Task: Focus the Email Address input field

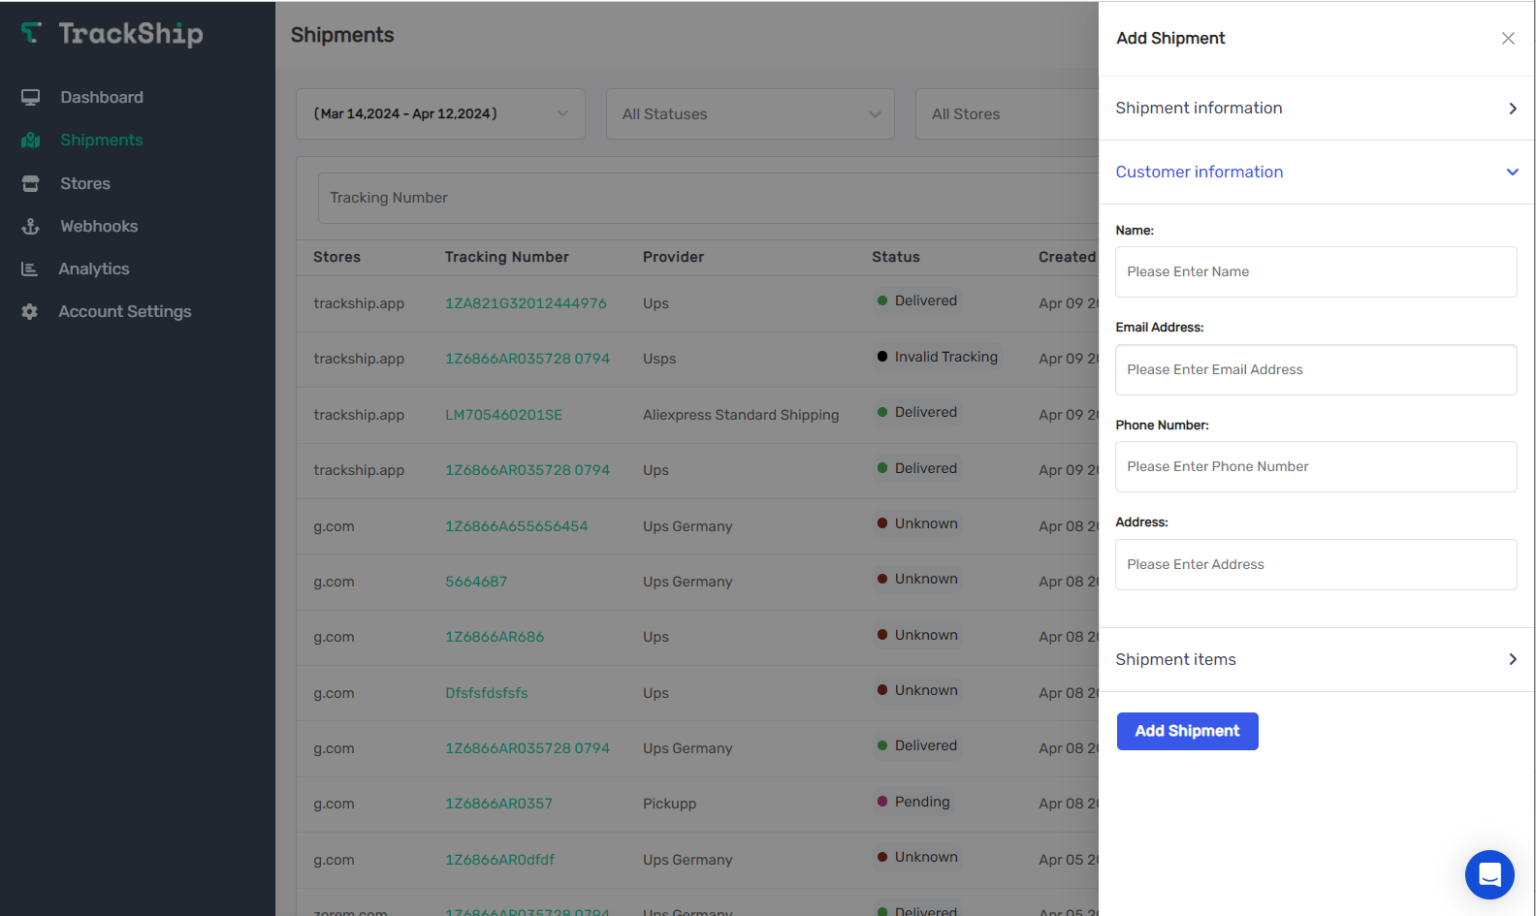Action: pos(1316,370)
